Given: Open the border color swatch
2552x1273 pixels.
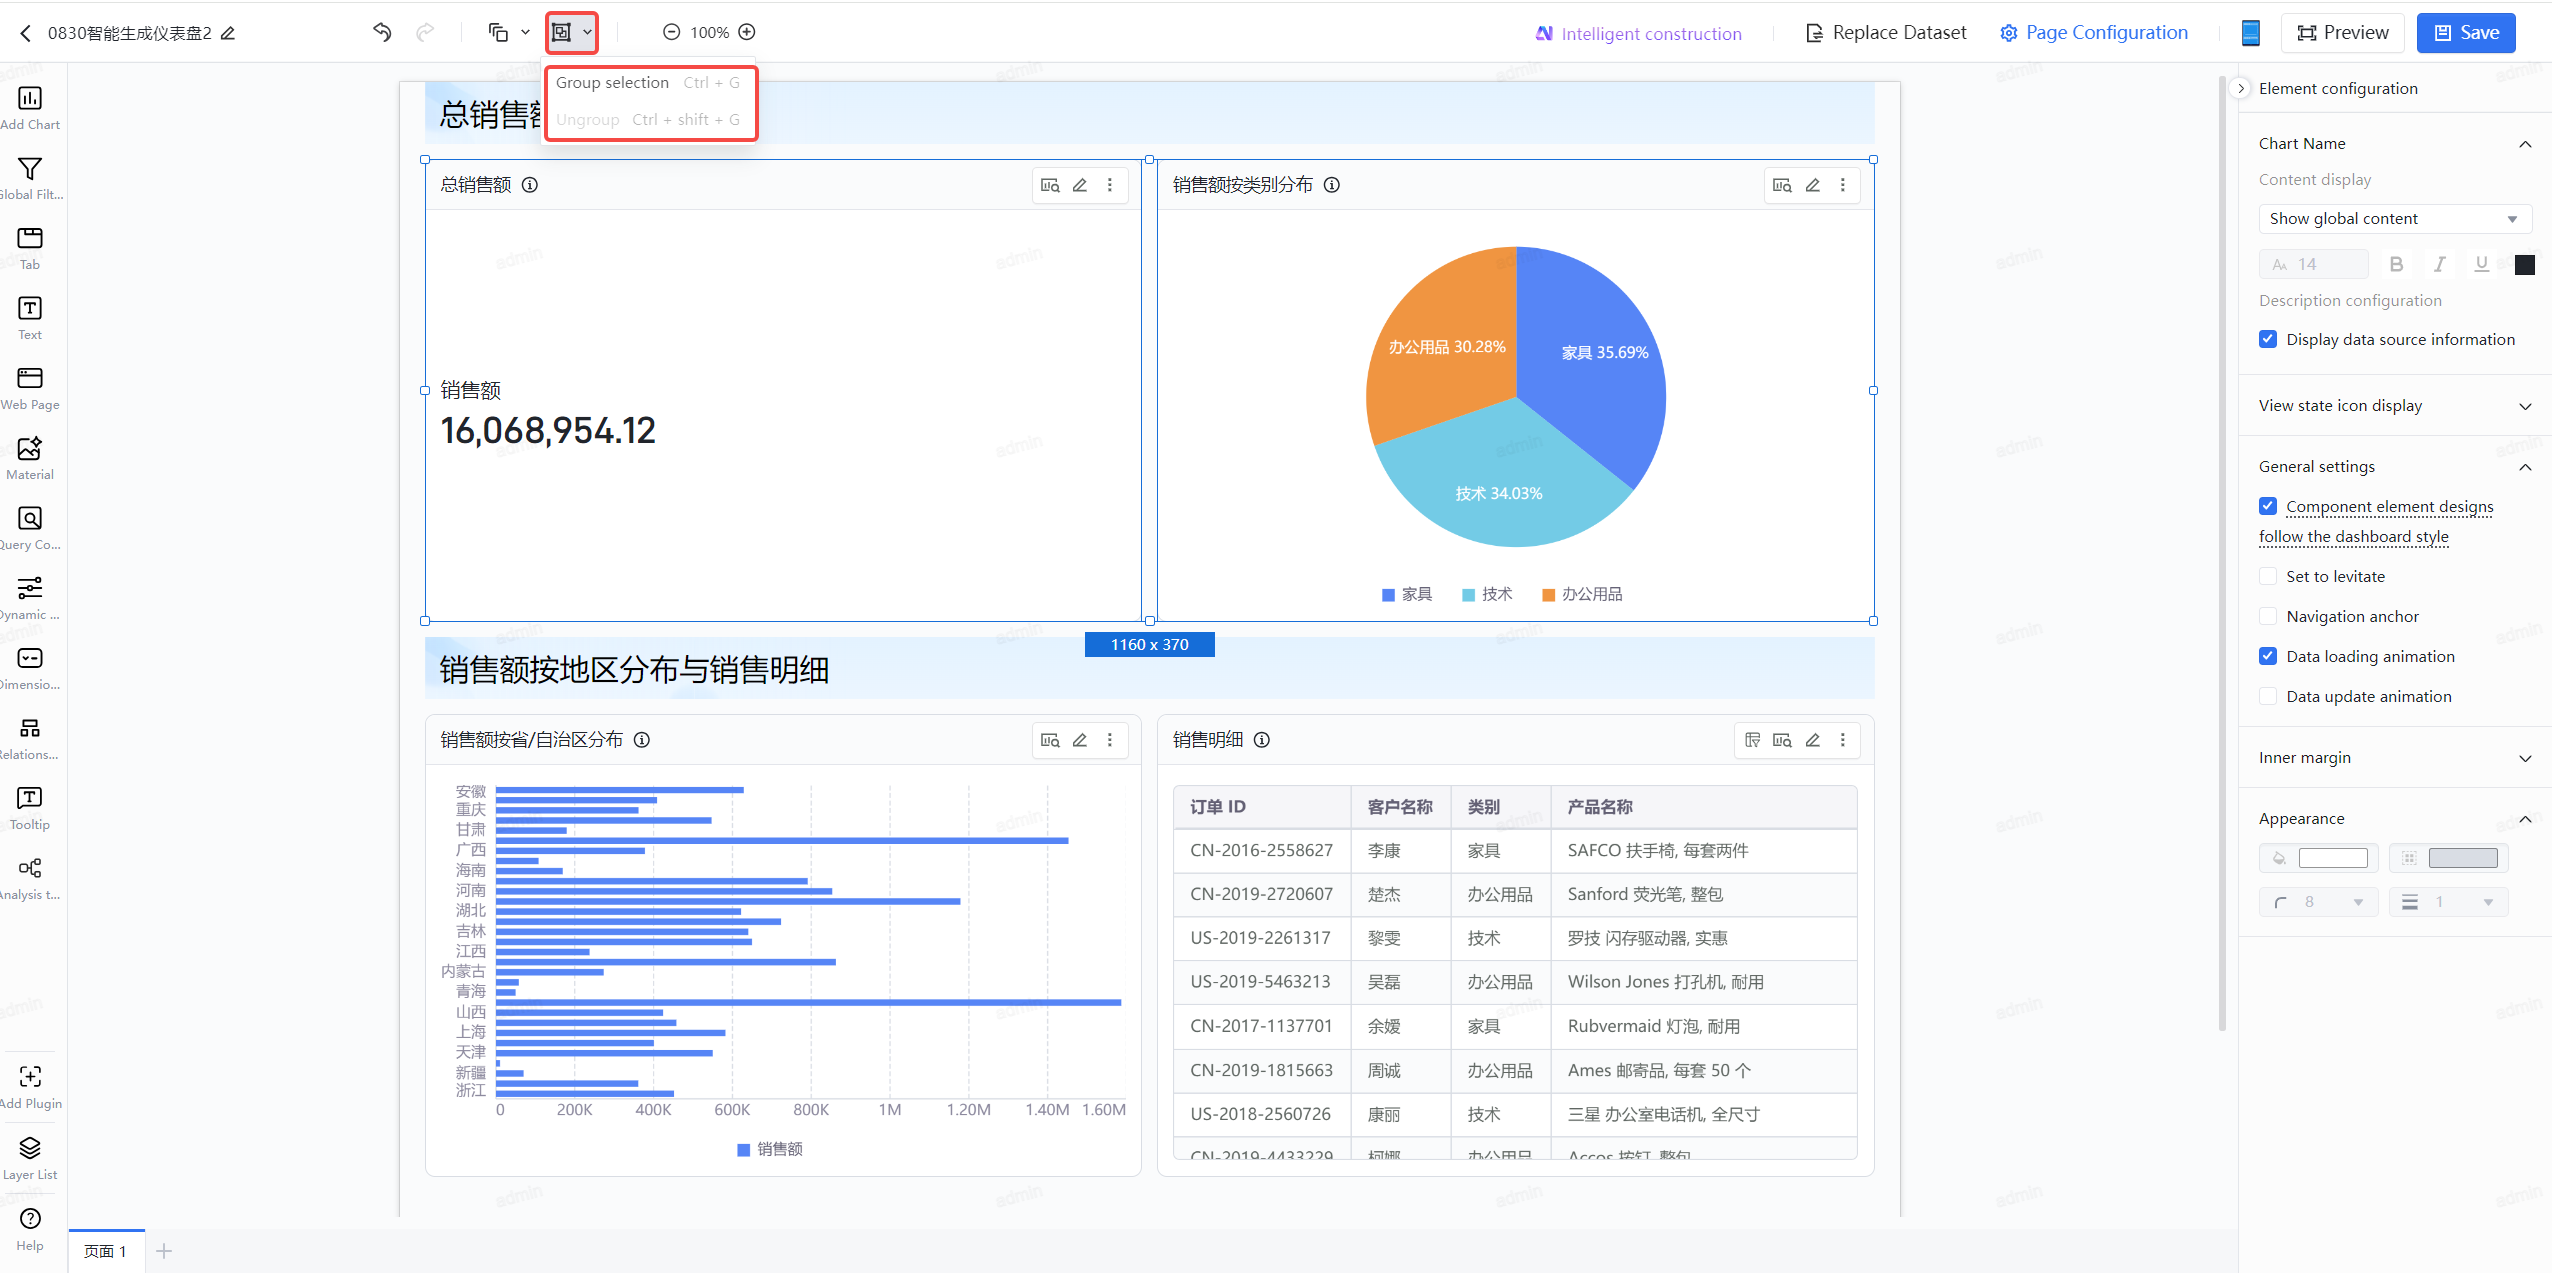Looking at the screenshot, I should coord(2463,858).
